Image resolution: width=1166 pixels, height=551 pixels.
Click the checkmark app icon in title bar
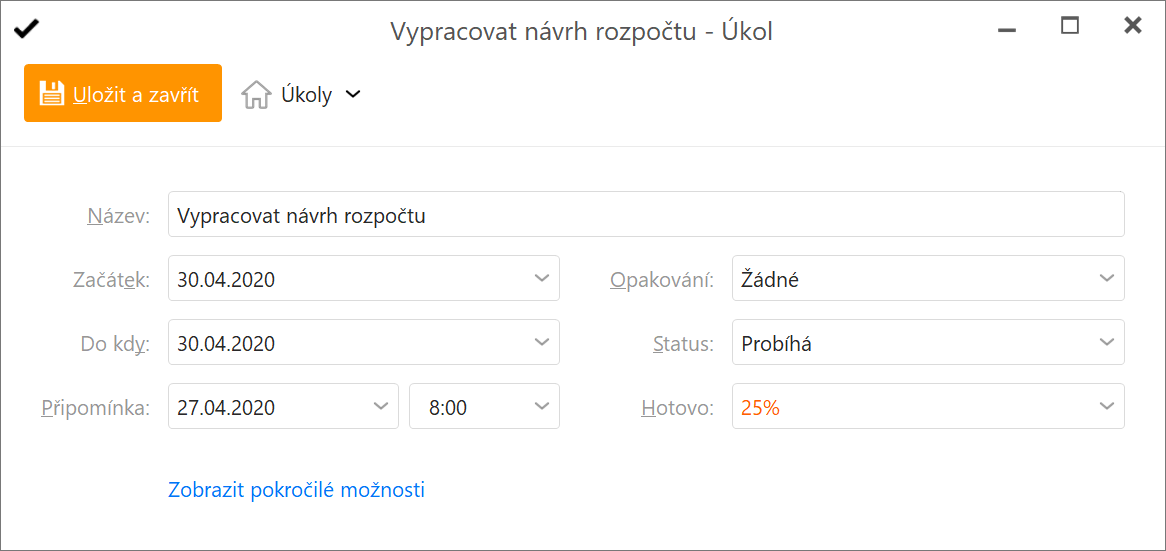pos(26,29)
